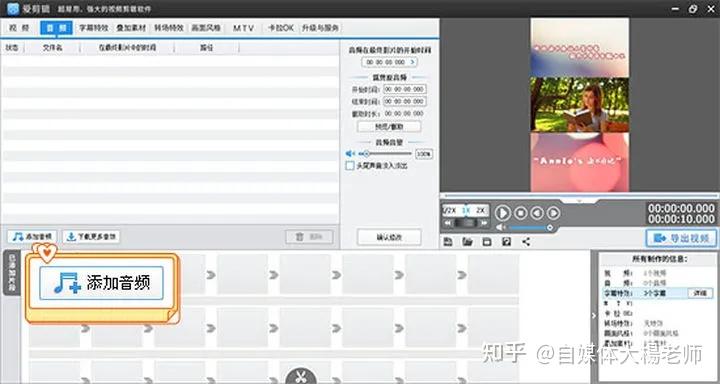Click the camera icon on 导出视频
The image size is (720, 384).
click(660, 238)
